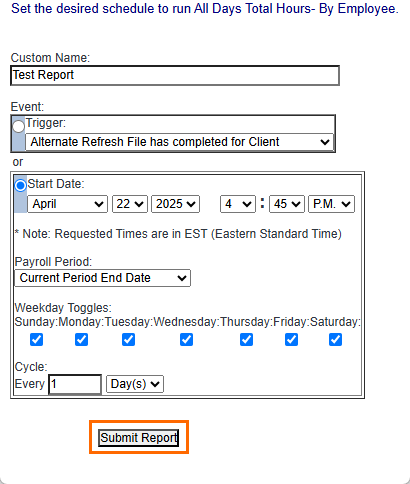
Task: Uncheck the Tuesday checkbox
Action: 128,340
